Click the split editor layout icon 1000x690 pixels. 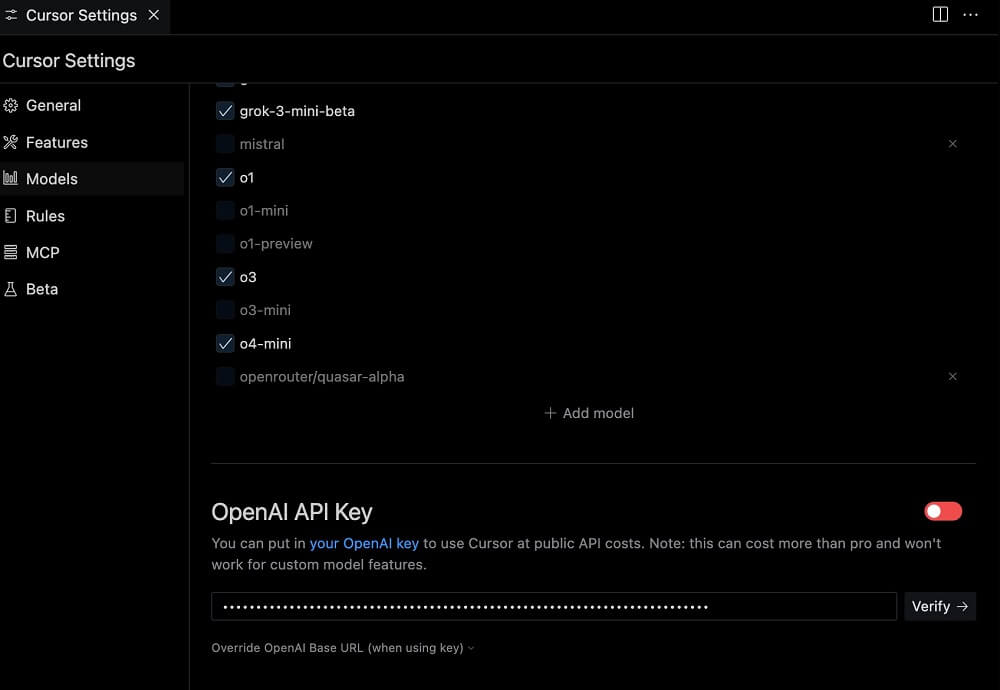940,15
